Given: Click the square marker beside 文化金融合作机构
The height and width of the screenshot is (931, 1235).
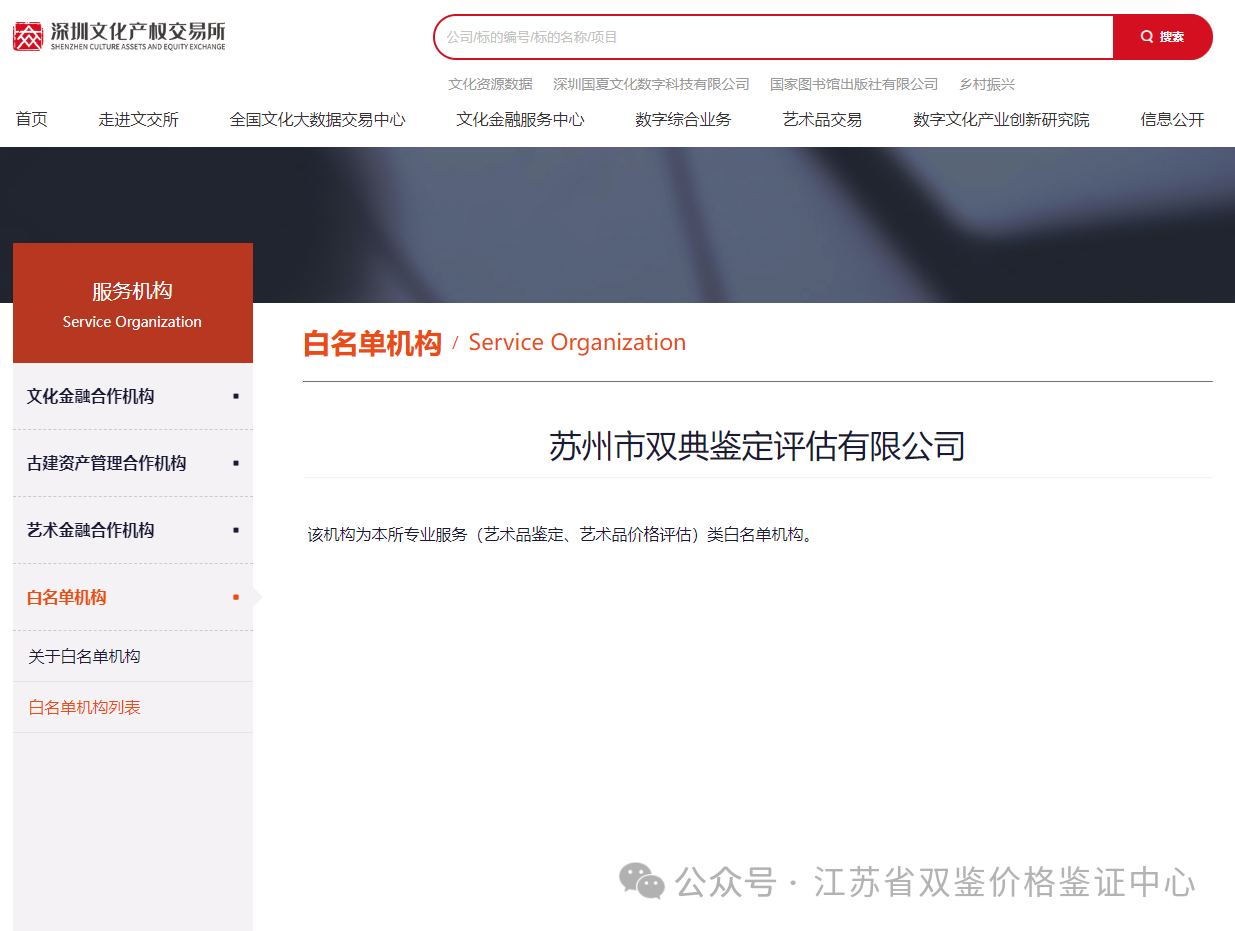Looking at the screenshot, I should [x=236, y=396].
